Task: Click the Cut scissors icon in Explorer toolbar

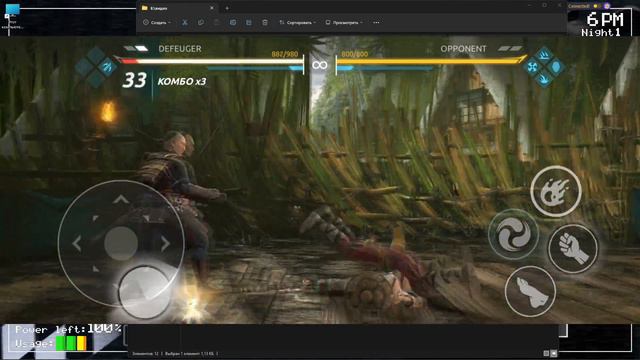Action: pos(185,22)
